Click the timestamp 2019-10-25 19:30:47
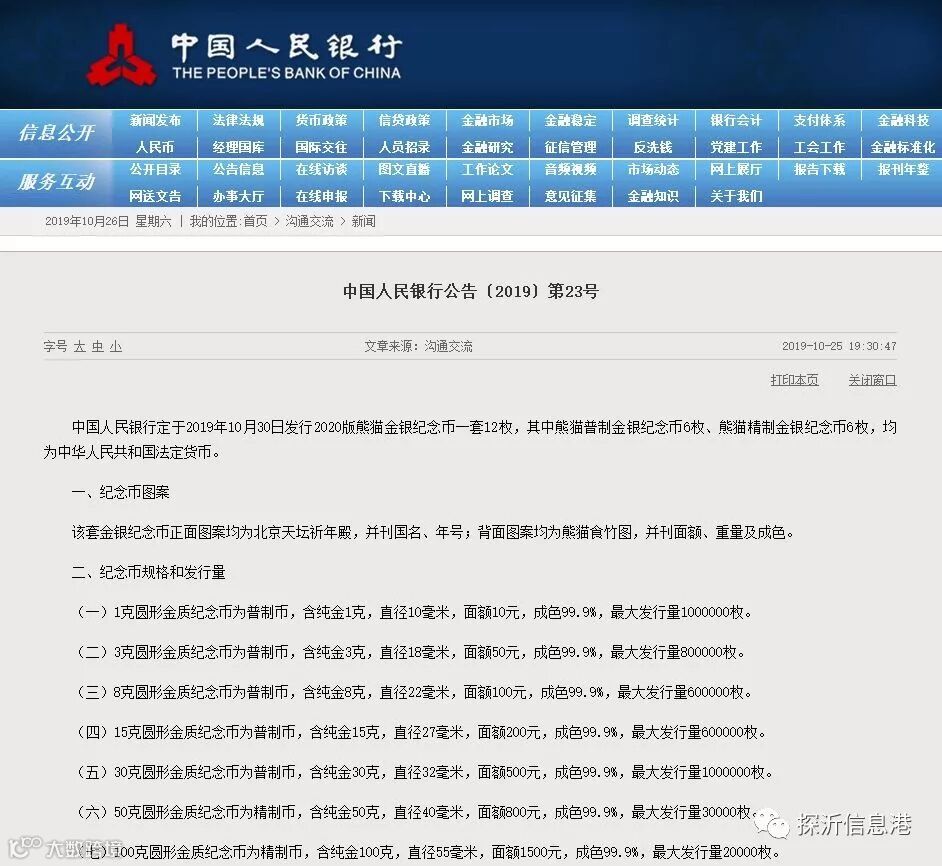Image resolution: width=942 pixels, height=866 pixels. (839, 346)
